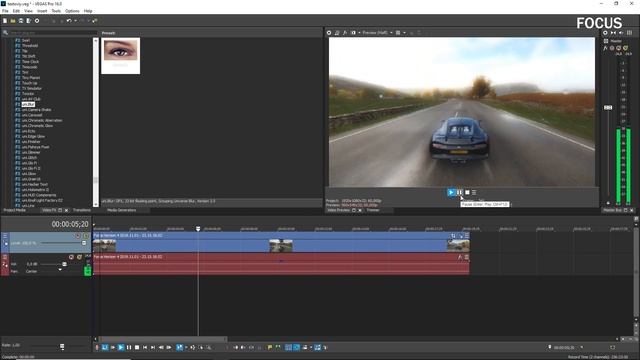The height and width of the screenshot is (360, 640).
Task: Open the Insert menu
Action: tap(42, 11)
